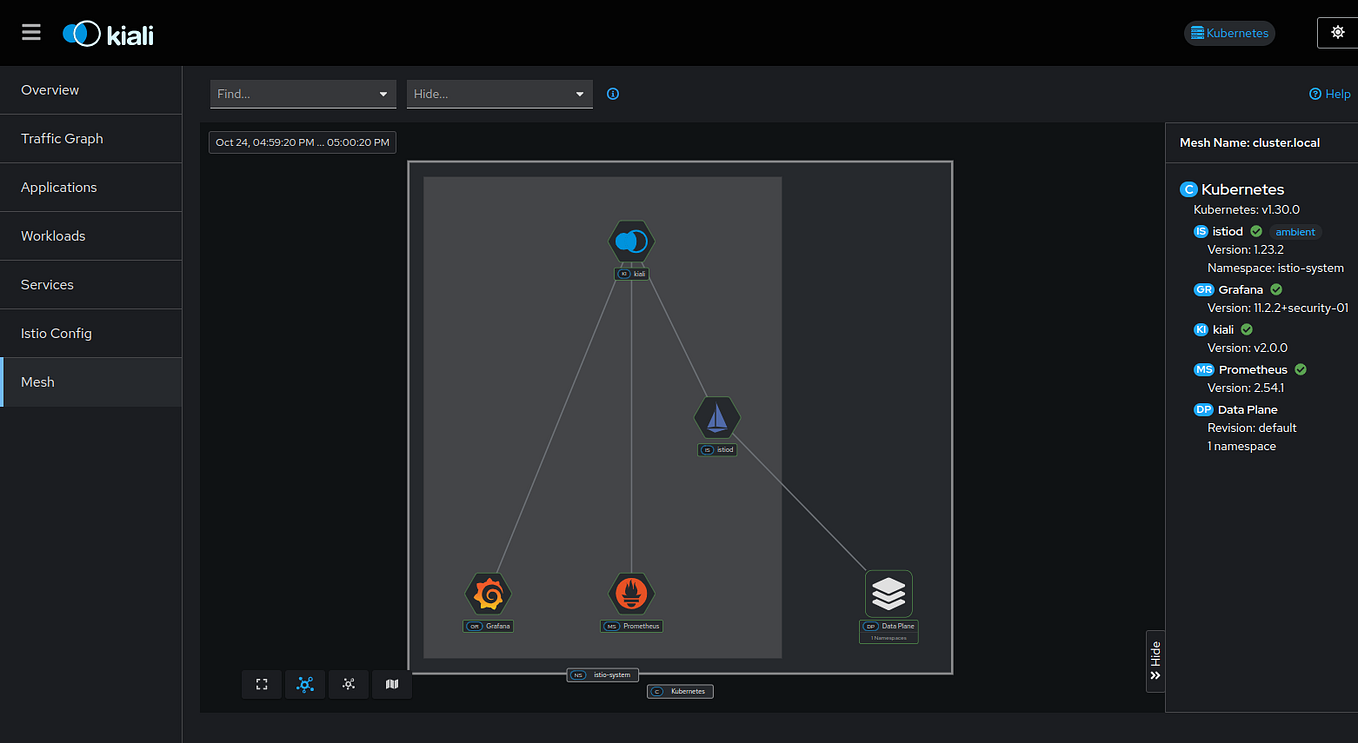Expand the hamburger menu at top left
1358x743 pixels.
click(30, 32)
